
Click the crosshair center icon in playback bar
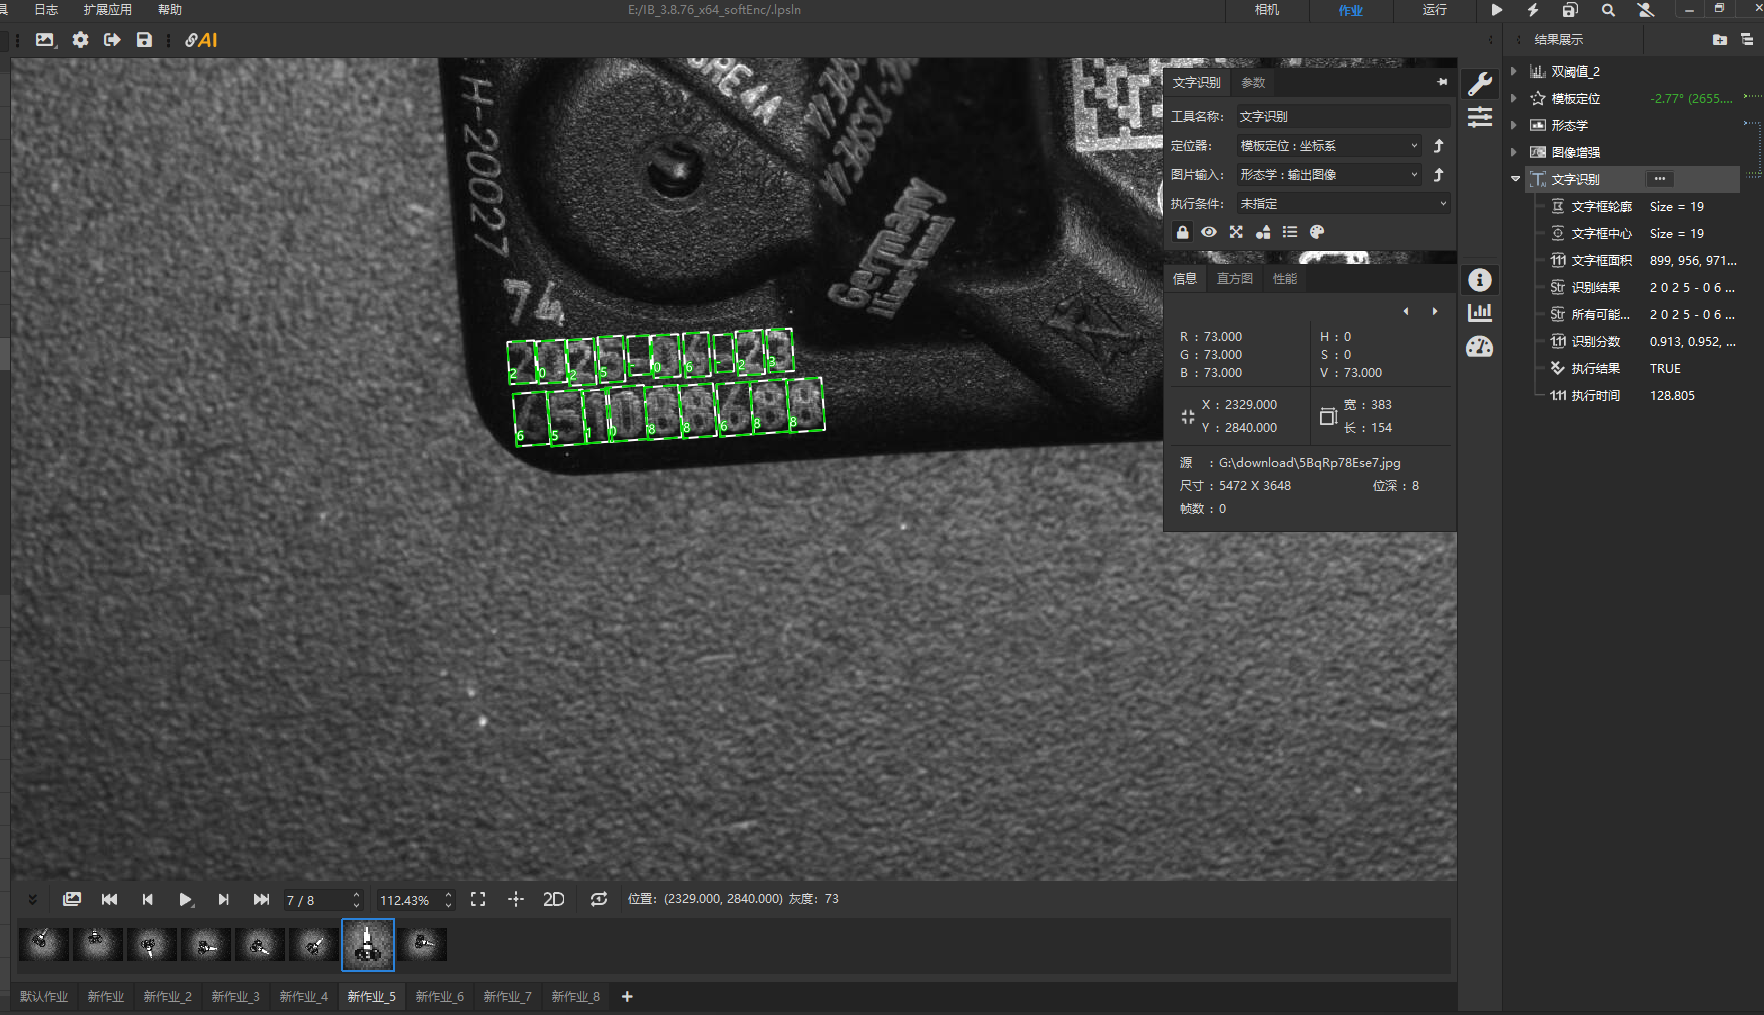tap(516, 899)
